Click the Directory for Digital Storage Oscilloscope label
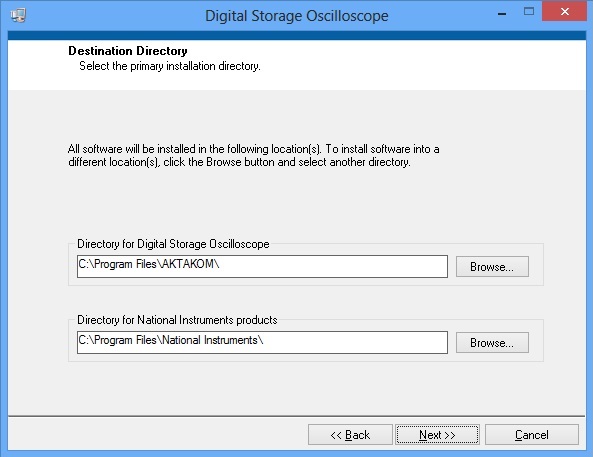This screenshot has height=457, width=593. [173, 244]
